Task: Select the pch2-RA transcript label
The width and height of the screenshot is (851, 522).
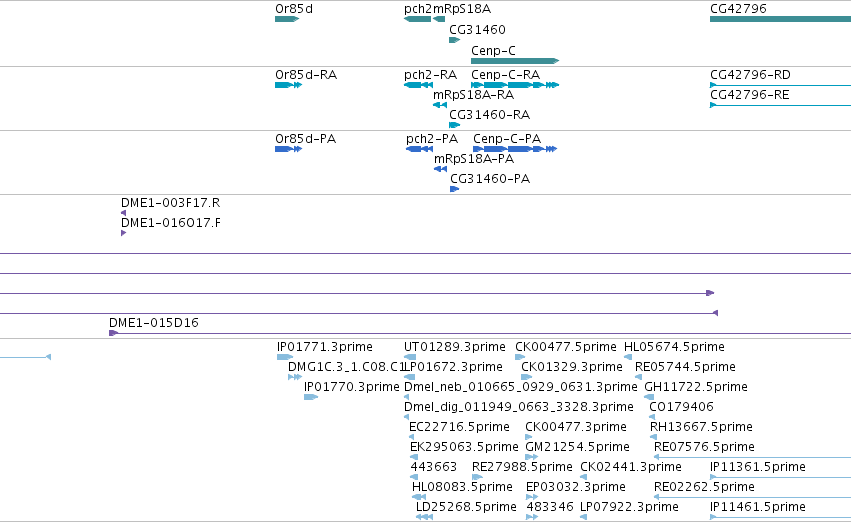Action: [x=430, y=75]
